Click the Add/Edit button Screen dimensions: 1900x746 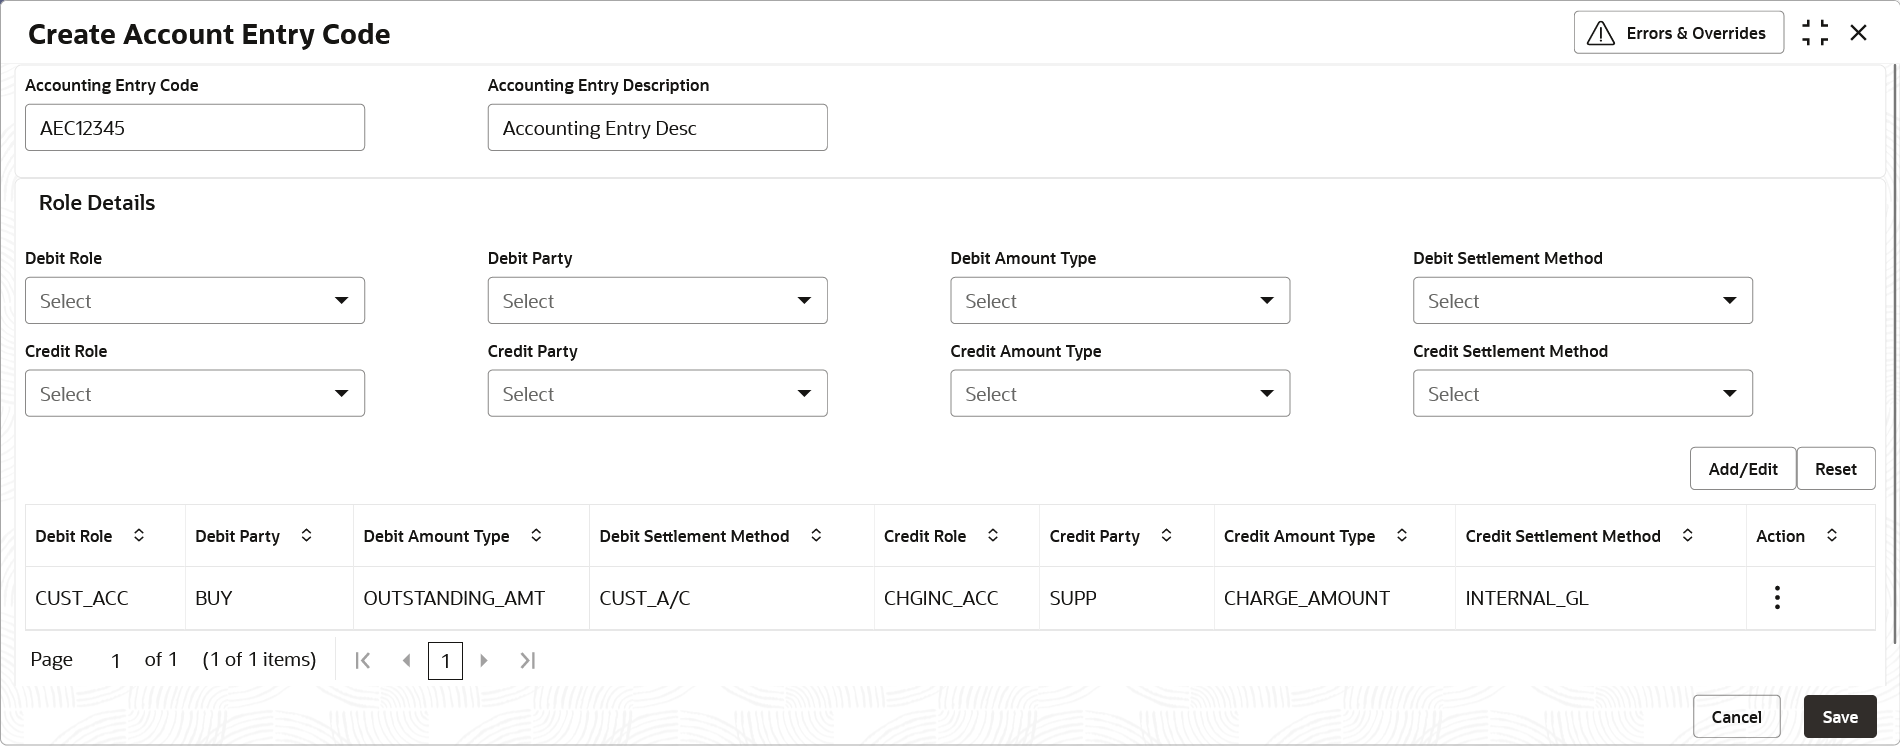point(1743,469)
